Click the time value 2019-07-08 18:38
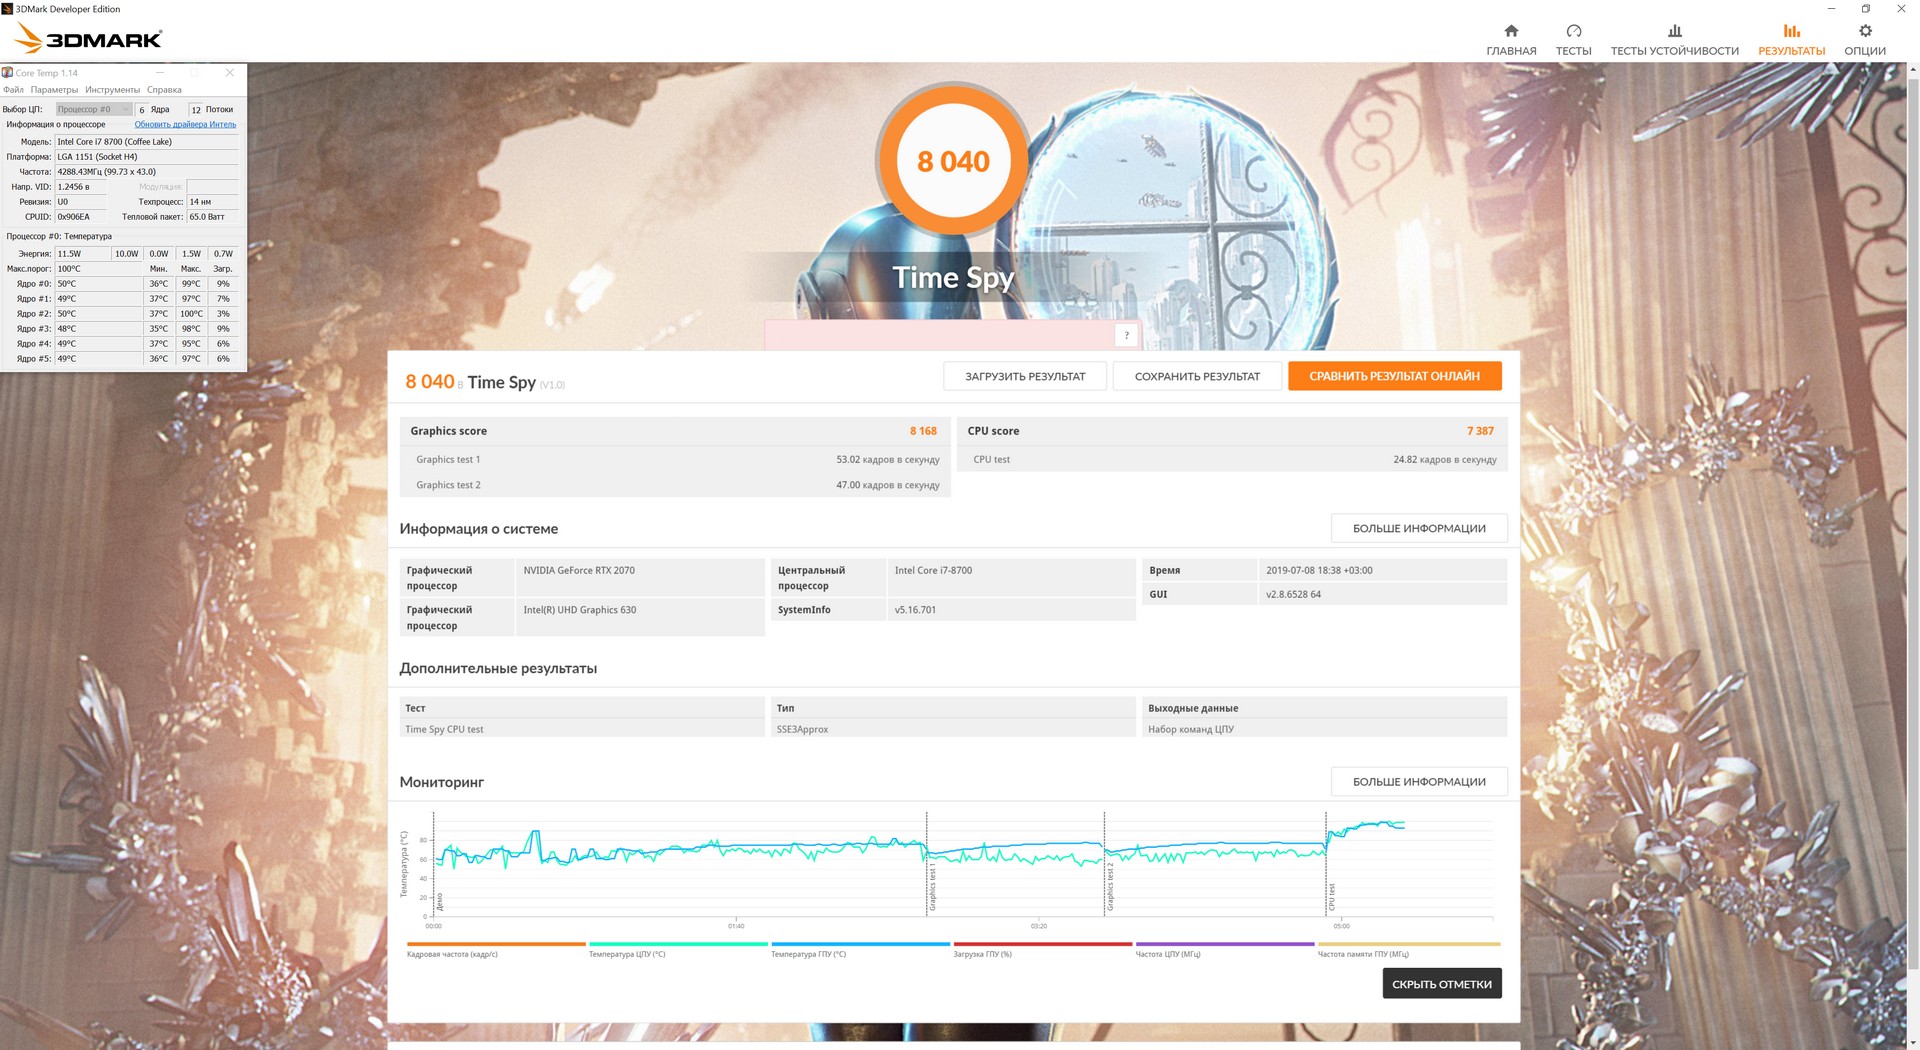 [1382, 570]
